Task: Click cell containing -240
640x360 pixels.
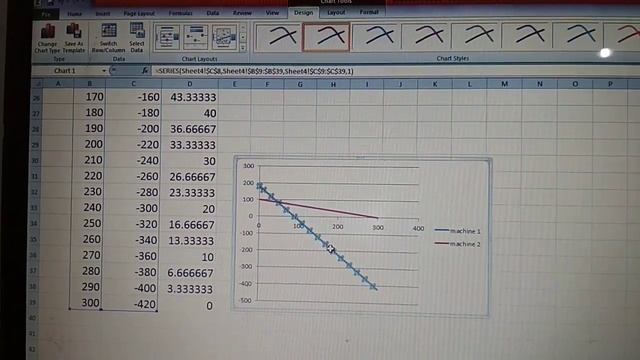Action: click(x=133, y=160)
